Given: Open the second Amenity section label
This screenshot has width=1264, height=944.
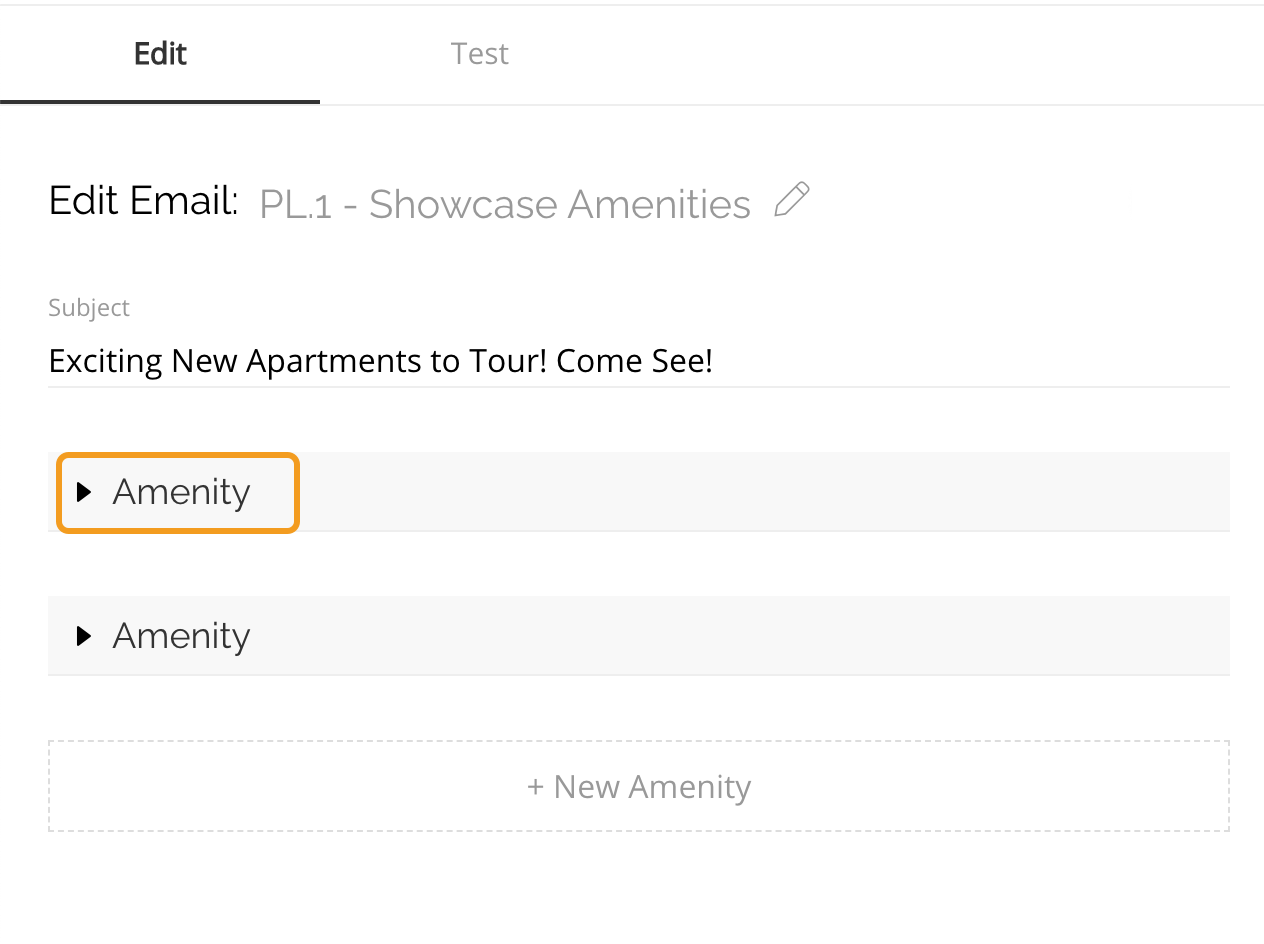Looking at the screenshot, I should point(181,636).
